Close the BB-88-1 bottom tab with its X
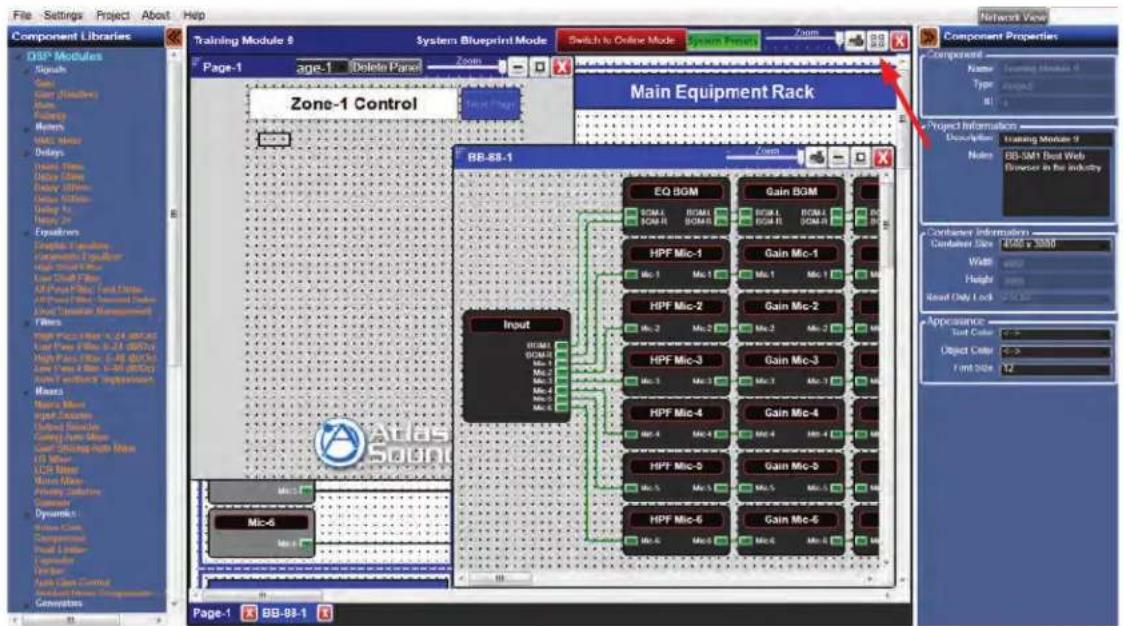The image size is (1123, 626). pos(324,613)
